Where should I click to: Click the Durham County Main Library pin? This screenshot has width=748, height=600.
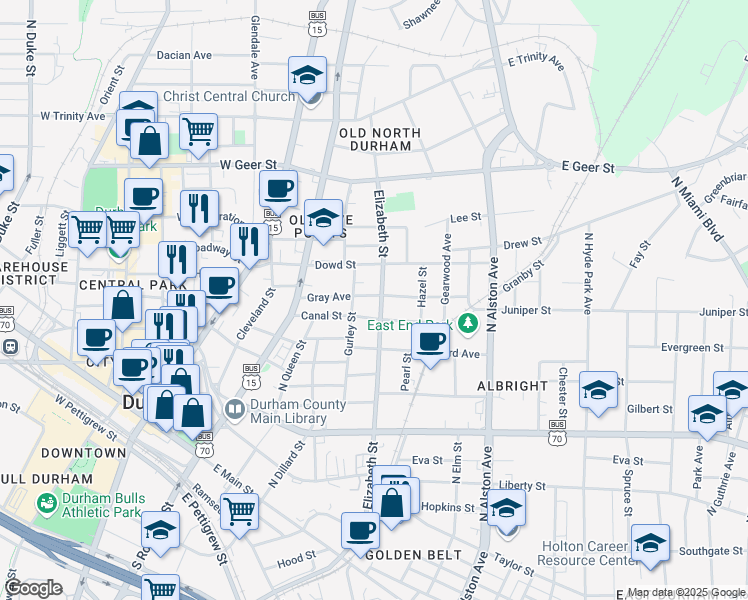(235, 410)
